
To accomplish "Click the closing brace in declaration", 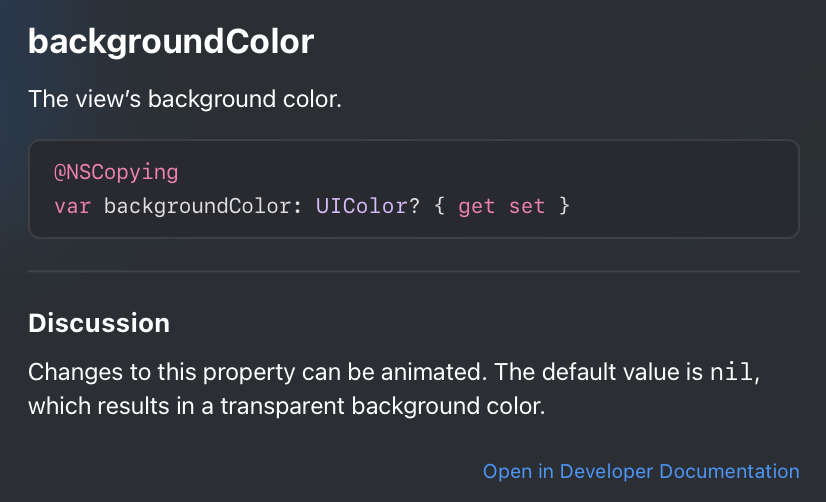I will (564, 206).
